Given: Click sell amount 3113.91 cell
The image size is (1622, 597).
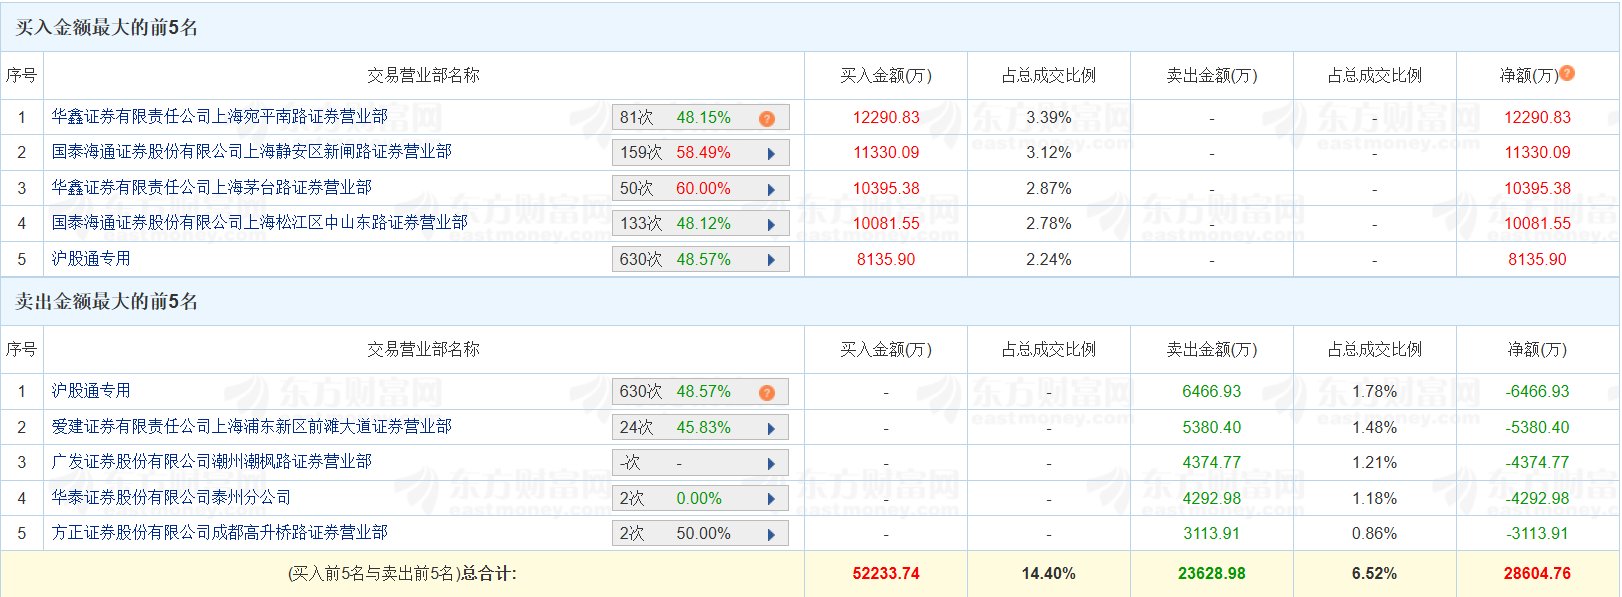Looking at the screenshot, I should pyautogui.click(x=1212, y=534).
